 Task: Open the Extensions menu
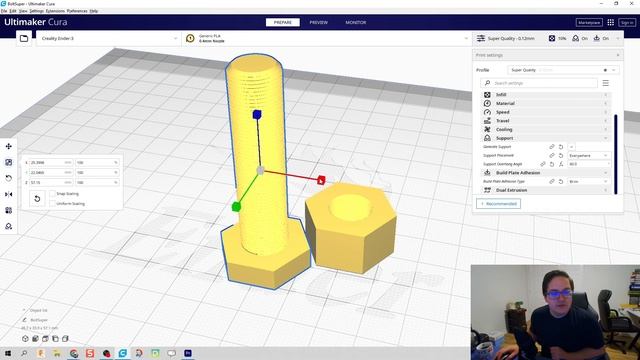coord(55,11)
